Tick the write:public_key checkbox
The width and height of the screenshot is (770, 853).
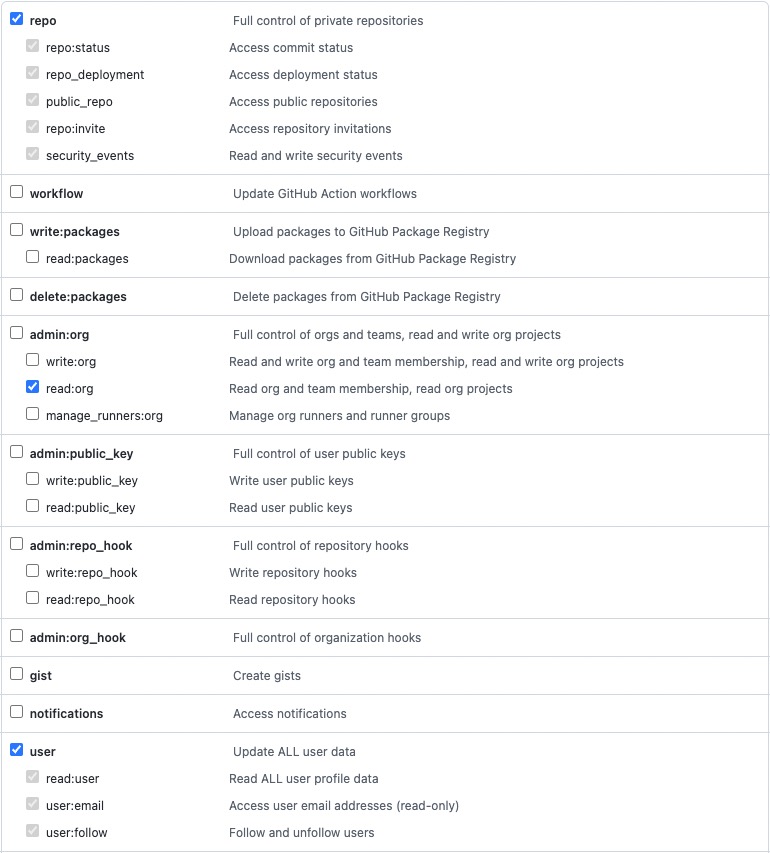click(x=33, y=479)
